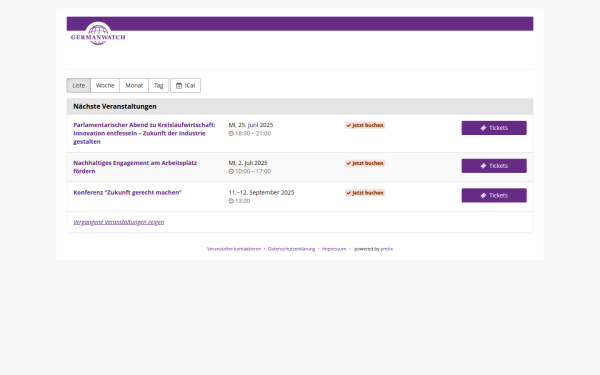Switch to the Tag view tab

pos(158,85)
